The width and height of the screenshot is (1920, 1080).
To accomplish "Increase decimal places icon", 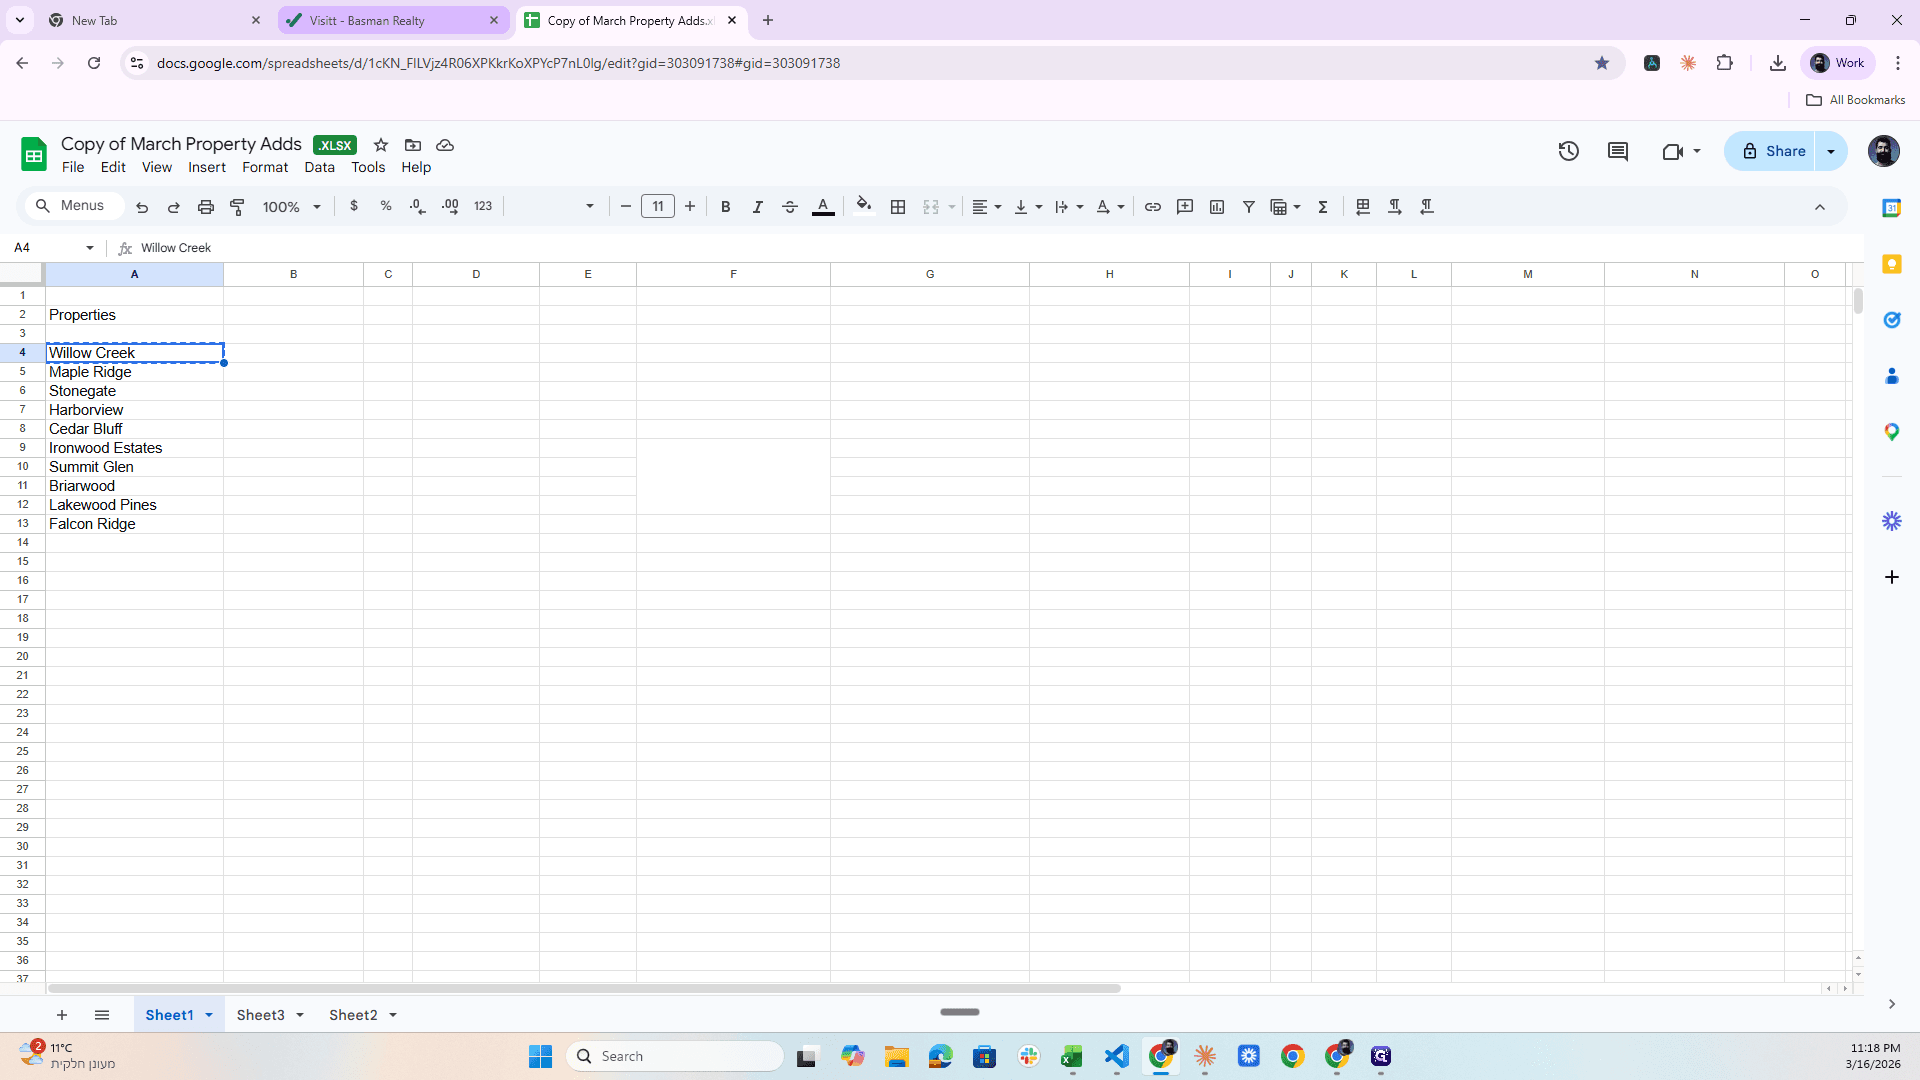I will (x=451, y=206).
